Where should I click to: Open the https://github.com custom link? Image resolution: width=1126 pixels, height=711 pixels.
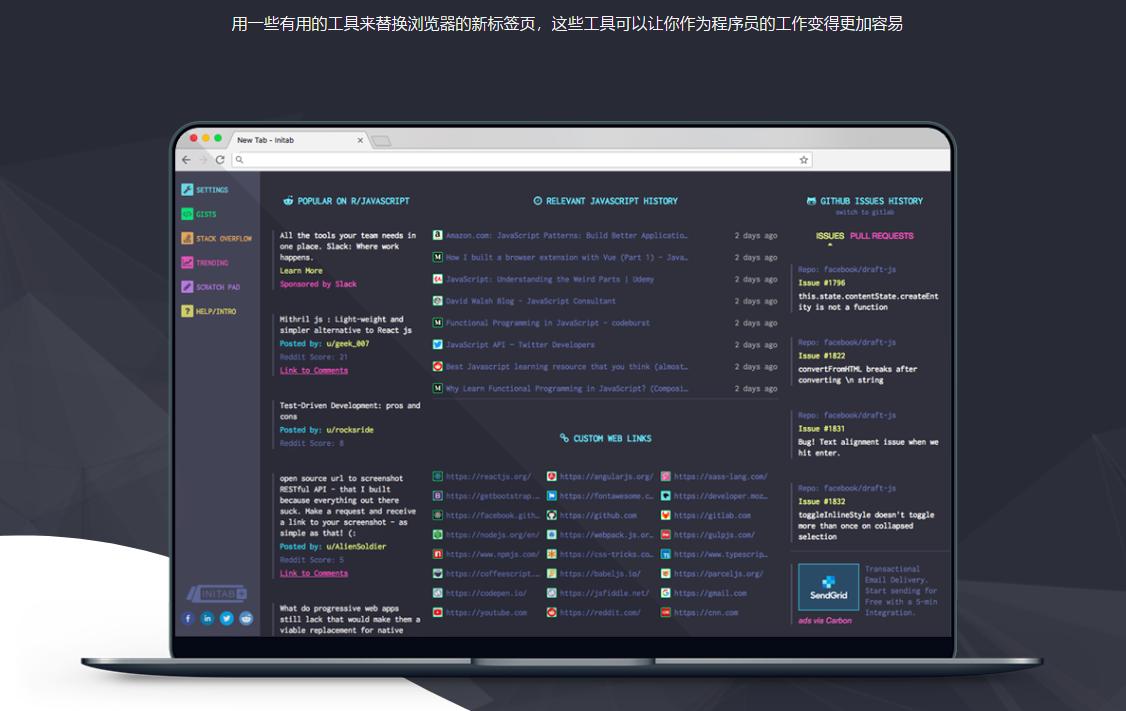tap(598, 516)
